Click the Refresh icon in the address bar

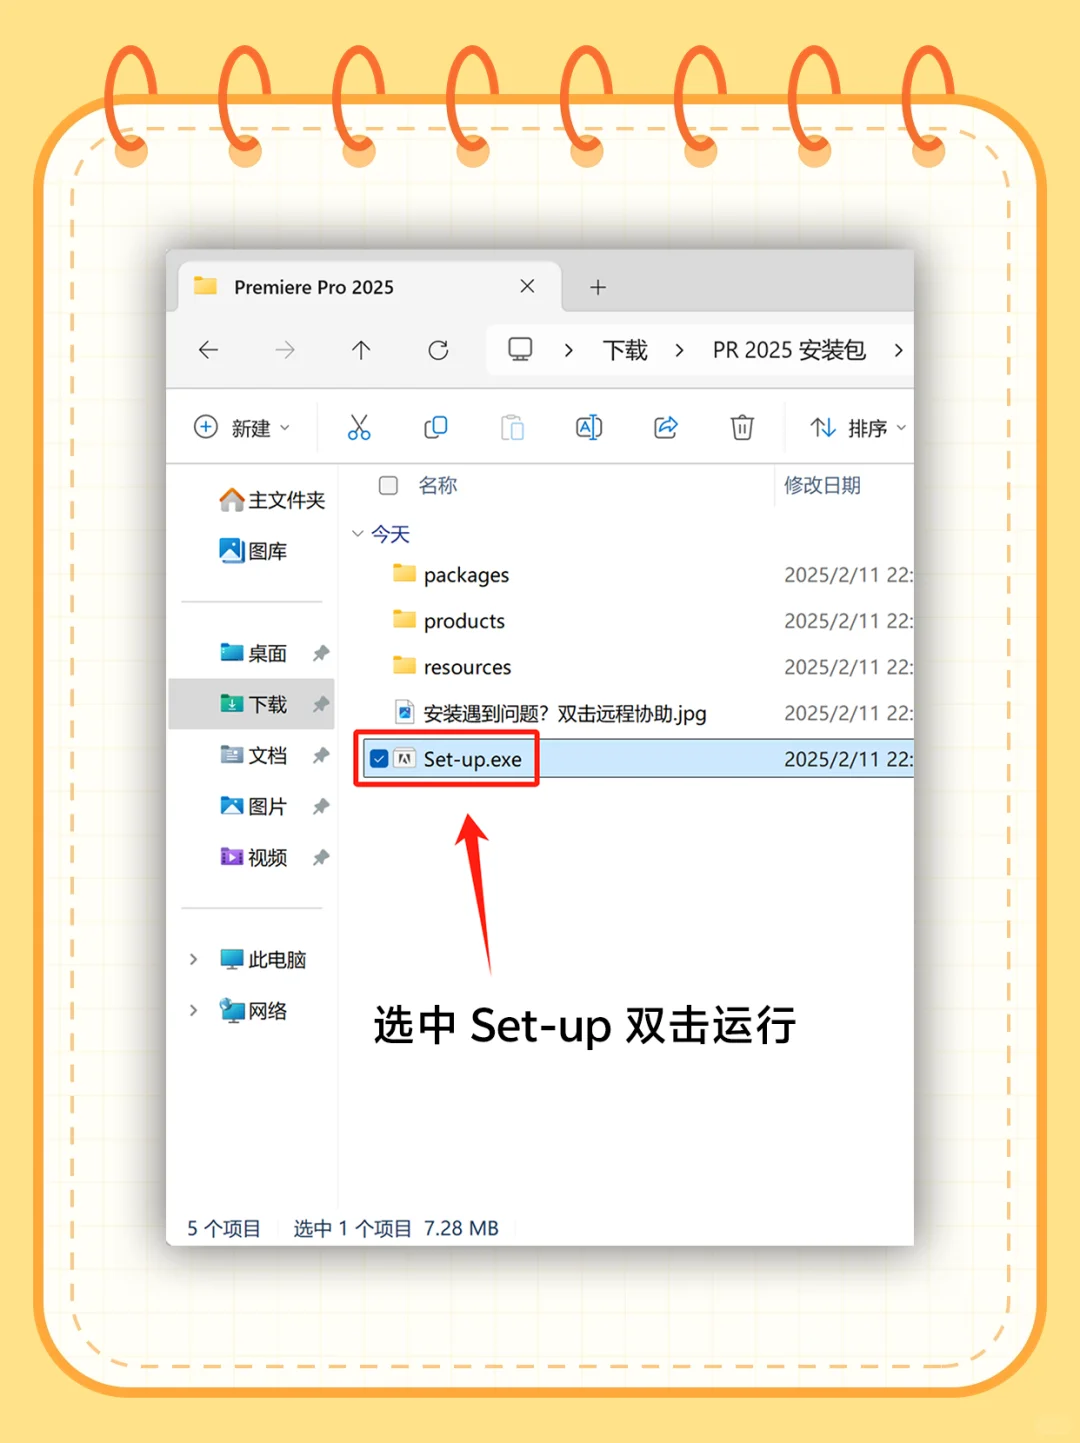click(x=438, y=350)
